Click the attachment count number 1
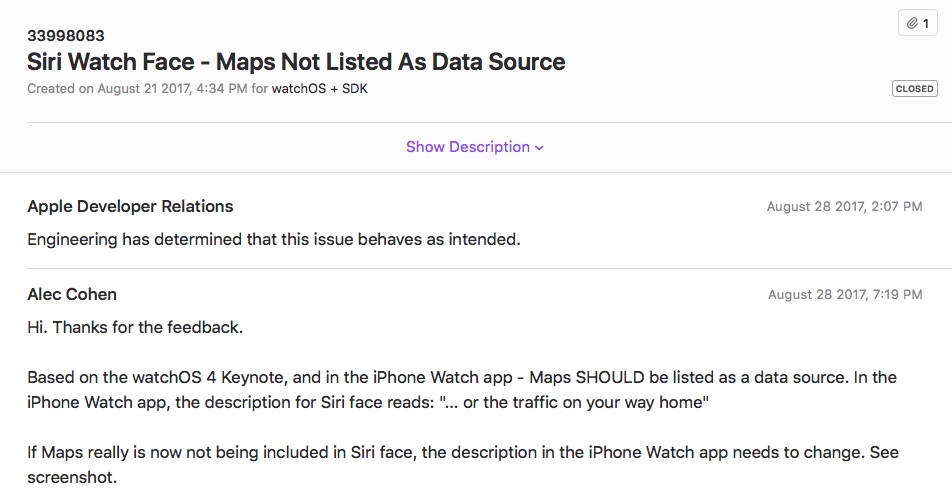The height and width of the screenshot is (503, 952). [x=926, y=24]
